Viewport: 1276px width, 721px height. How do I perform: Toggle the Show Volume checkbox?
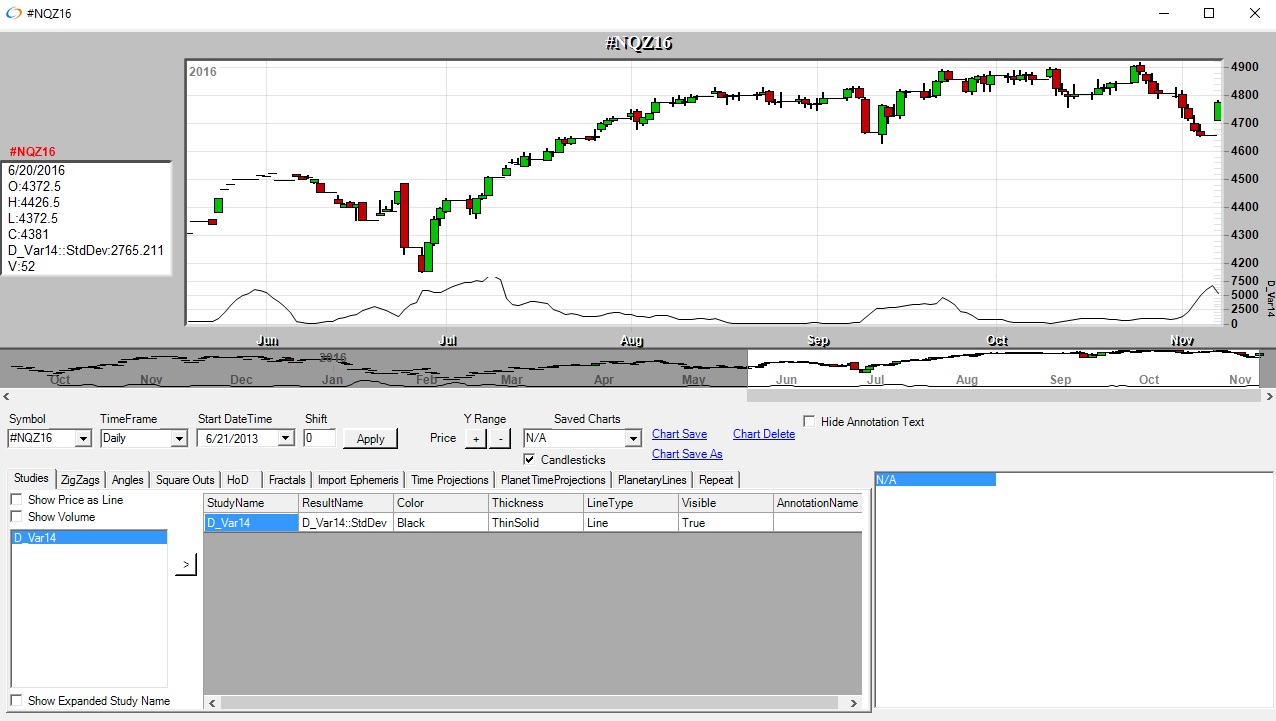click(x=17, y=517)
